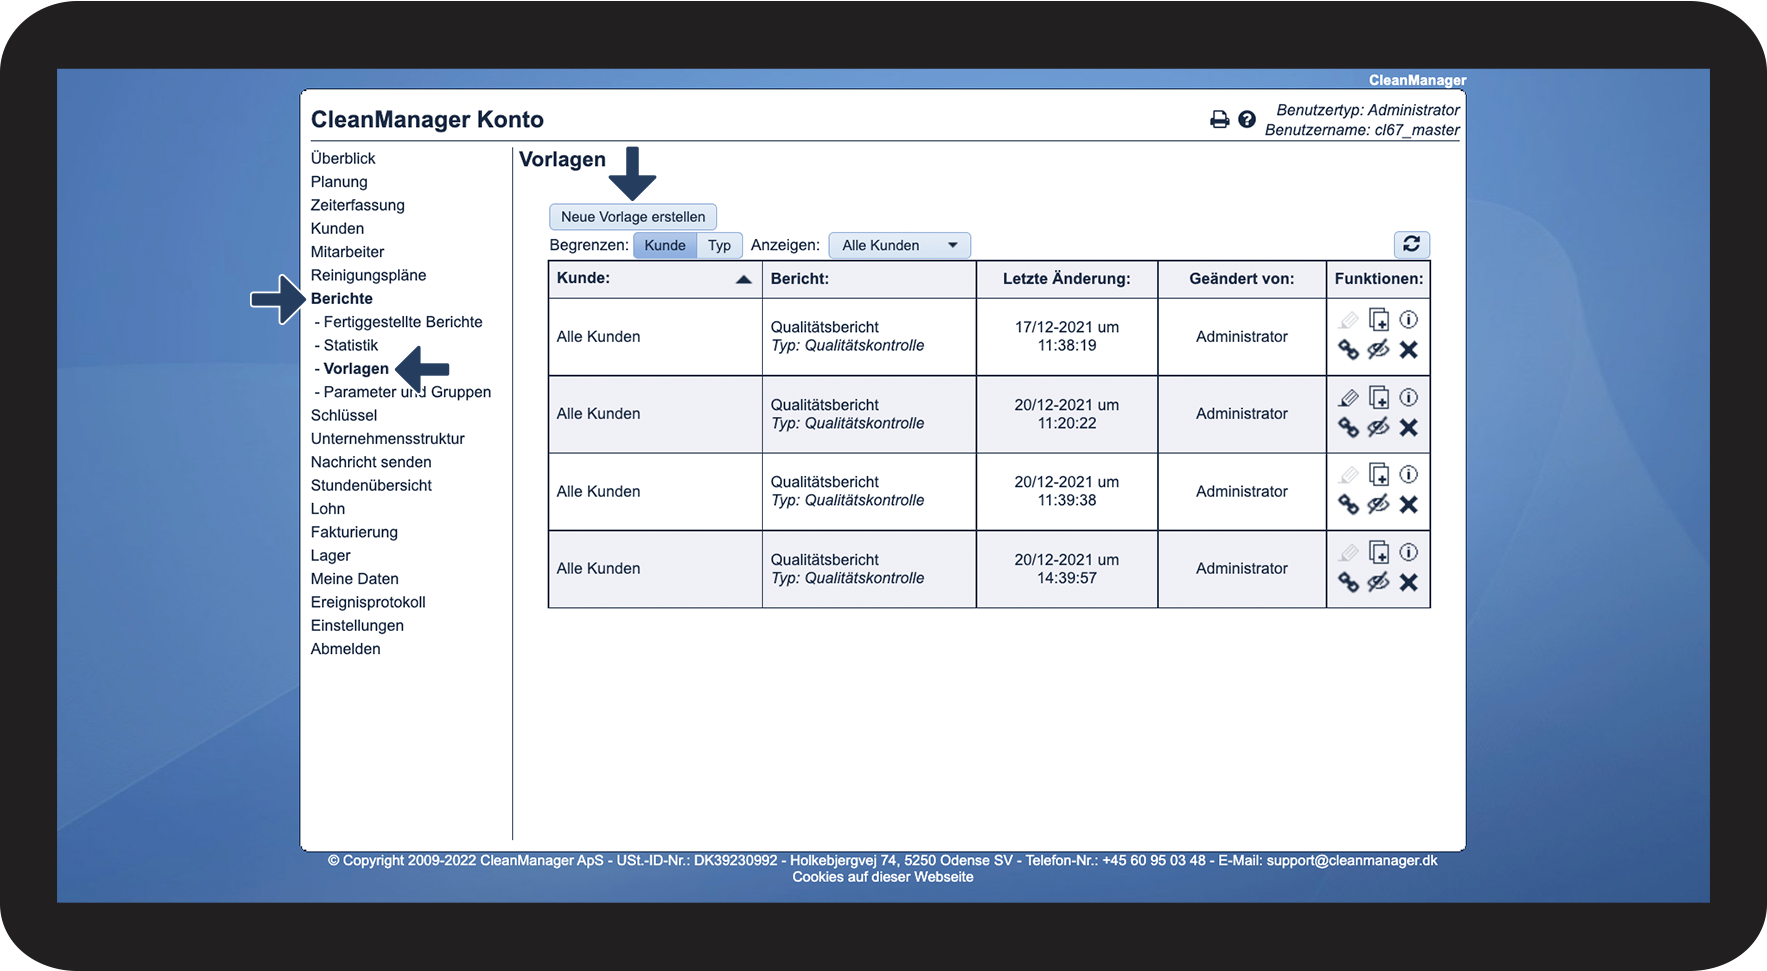Refresh the Vorlagen list
The width and height of the screenshot is (1767, 971).
click(x=1411, y=244)
